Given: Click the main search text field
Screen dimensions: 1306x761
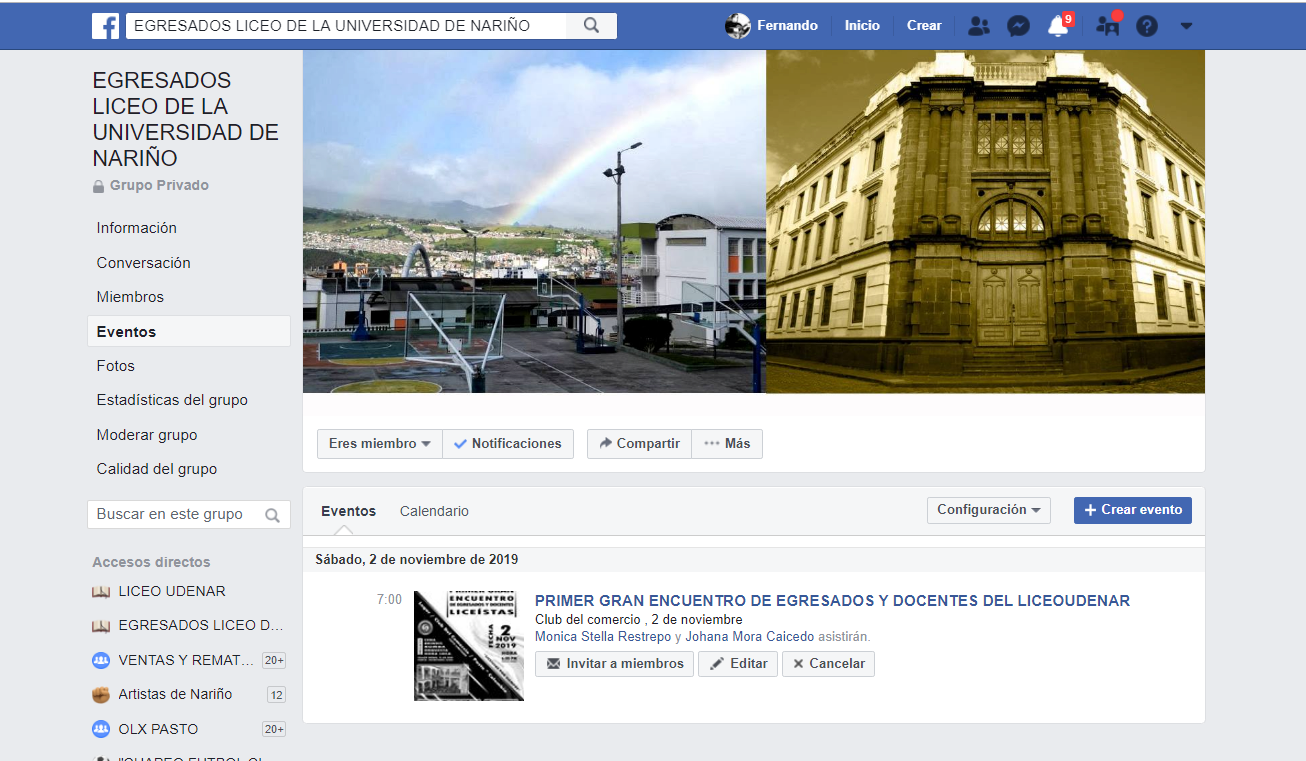Looking at the screenshot, I should pos(346,26).
